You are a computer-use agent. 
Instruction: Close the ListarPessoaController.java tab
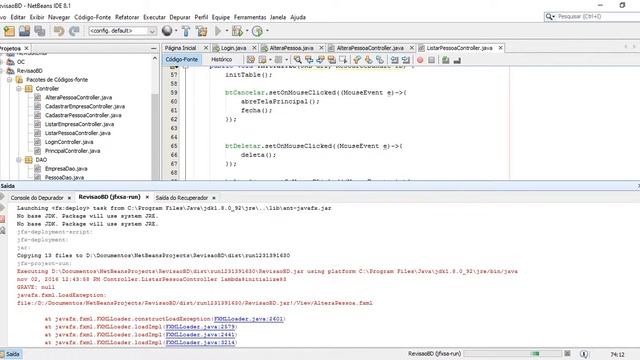500,48
